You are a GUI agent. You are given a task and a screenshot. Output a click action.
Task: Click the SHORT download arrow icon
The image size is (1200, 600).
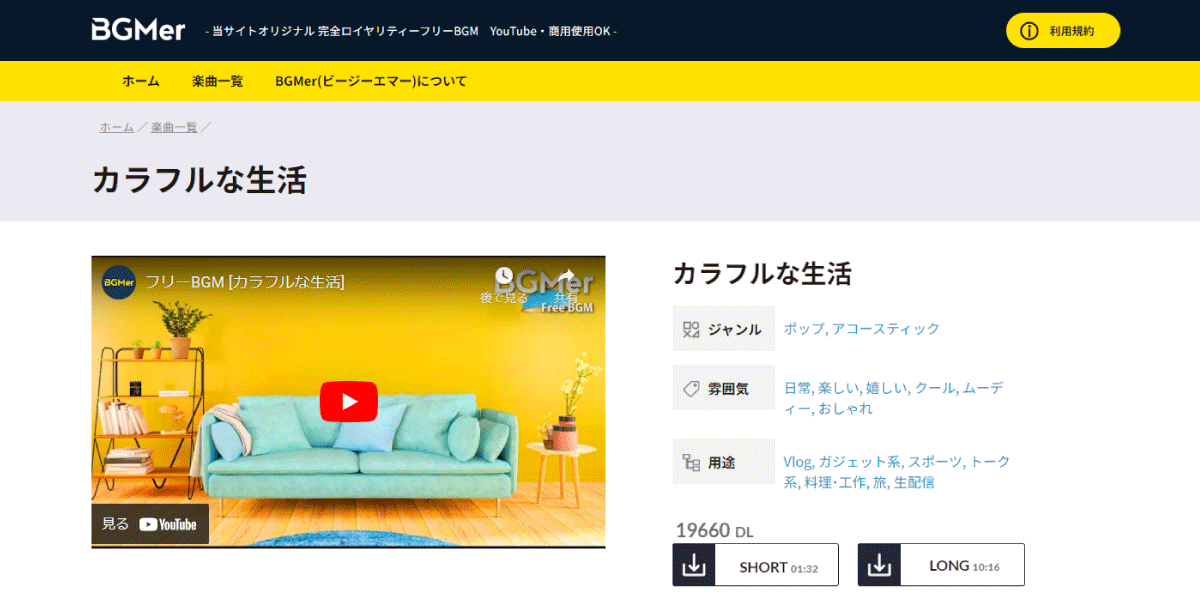click(x=694, y=565)
